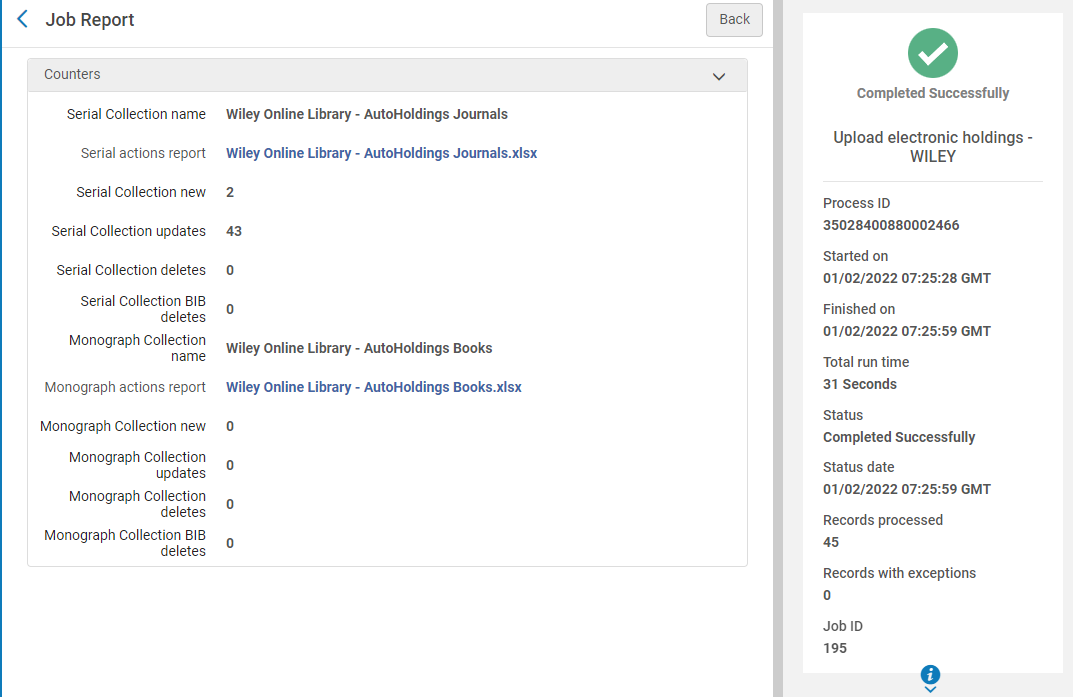Expand the chevron under the info icon
The image size is (1073, 697).
(930, 689)
